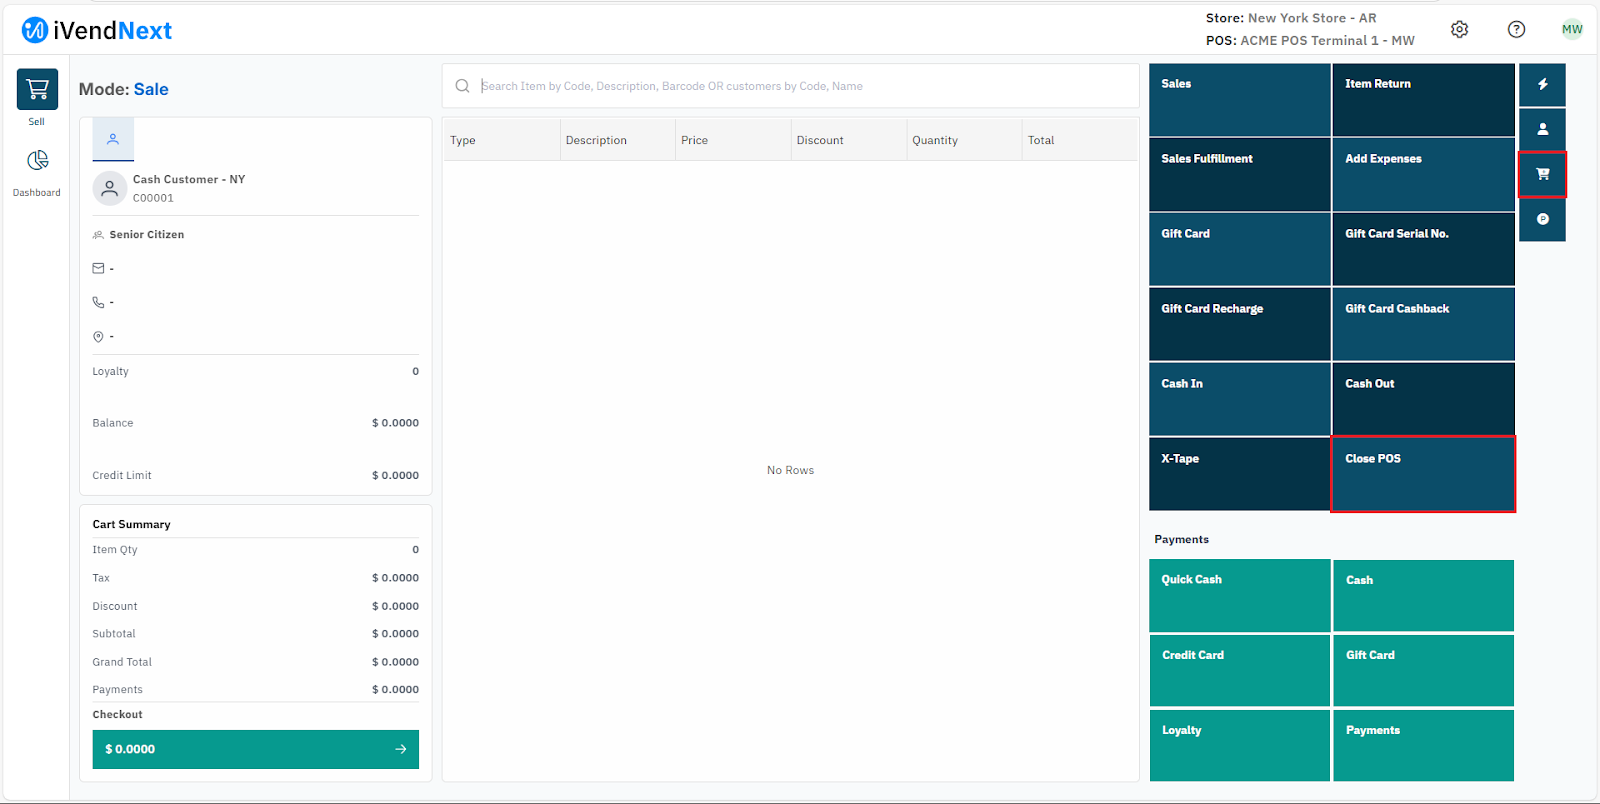The image size is (1600, 804).
Task: Click the Balance label
Action: click(x=113, y=423)
